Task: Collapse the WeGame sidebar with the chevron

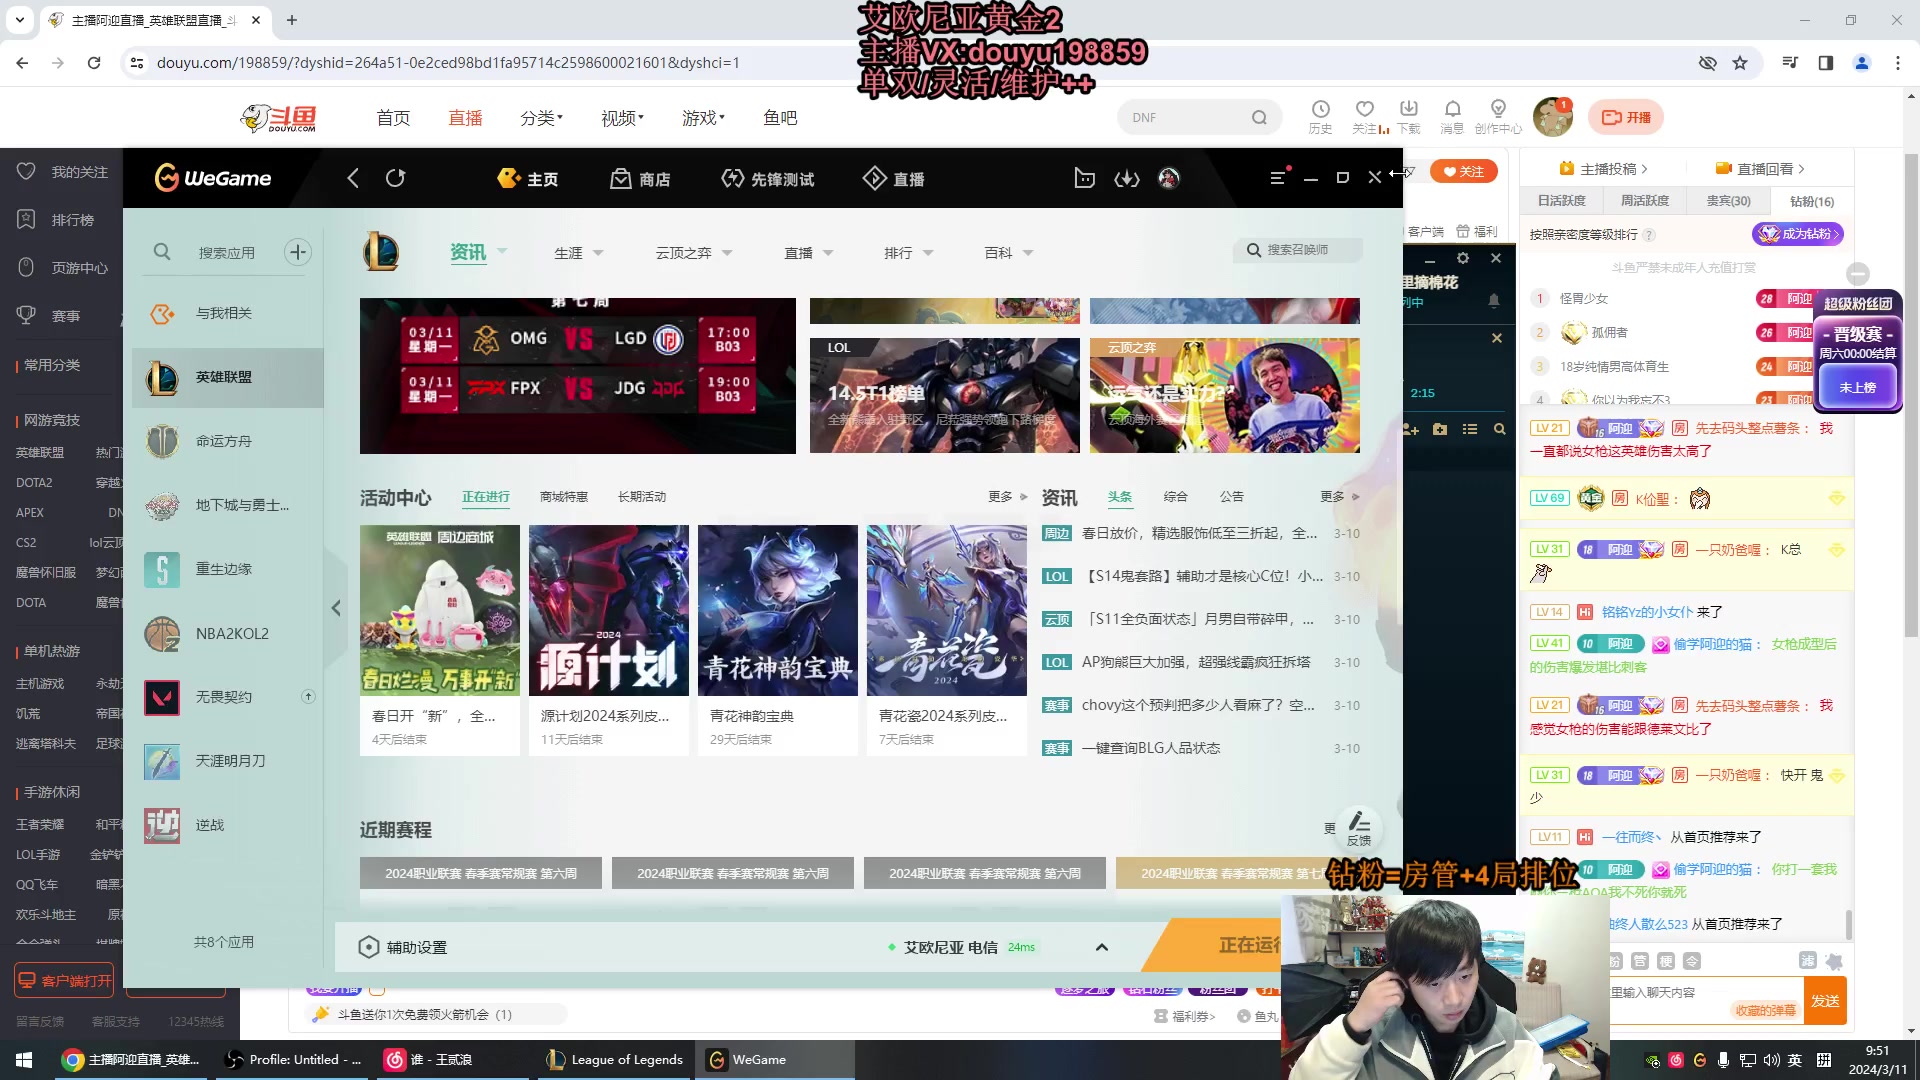Action: [x=336, y=608]
